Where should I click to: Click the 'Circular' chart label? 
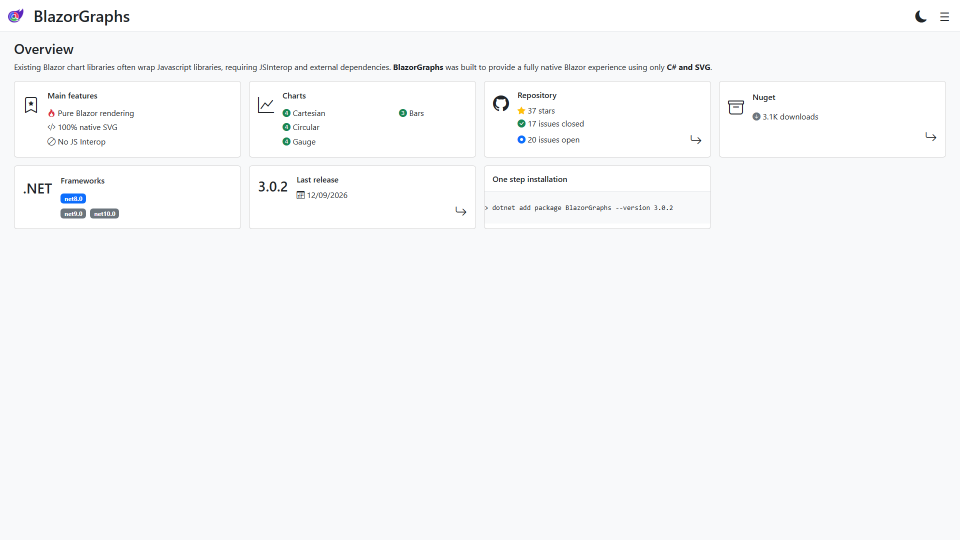[x=306, y=127]
